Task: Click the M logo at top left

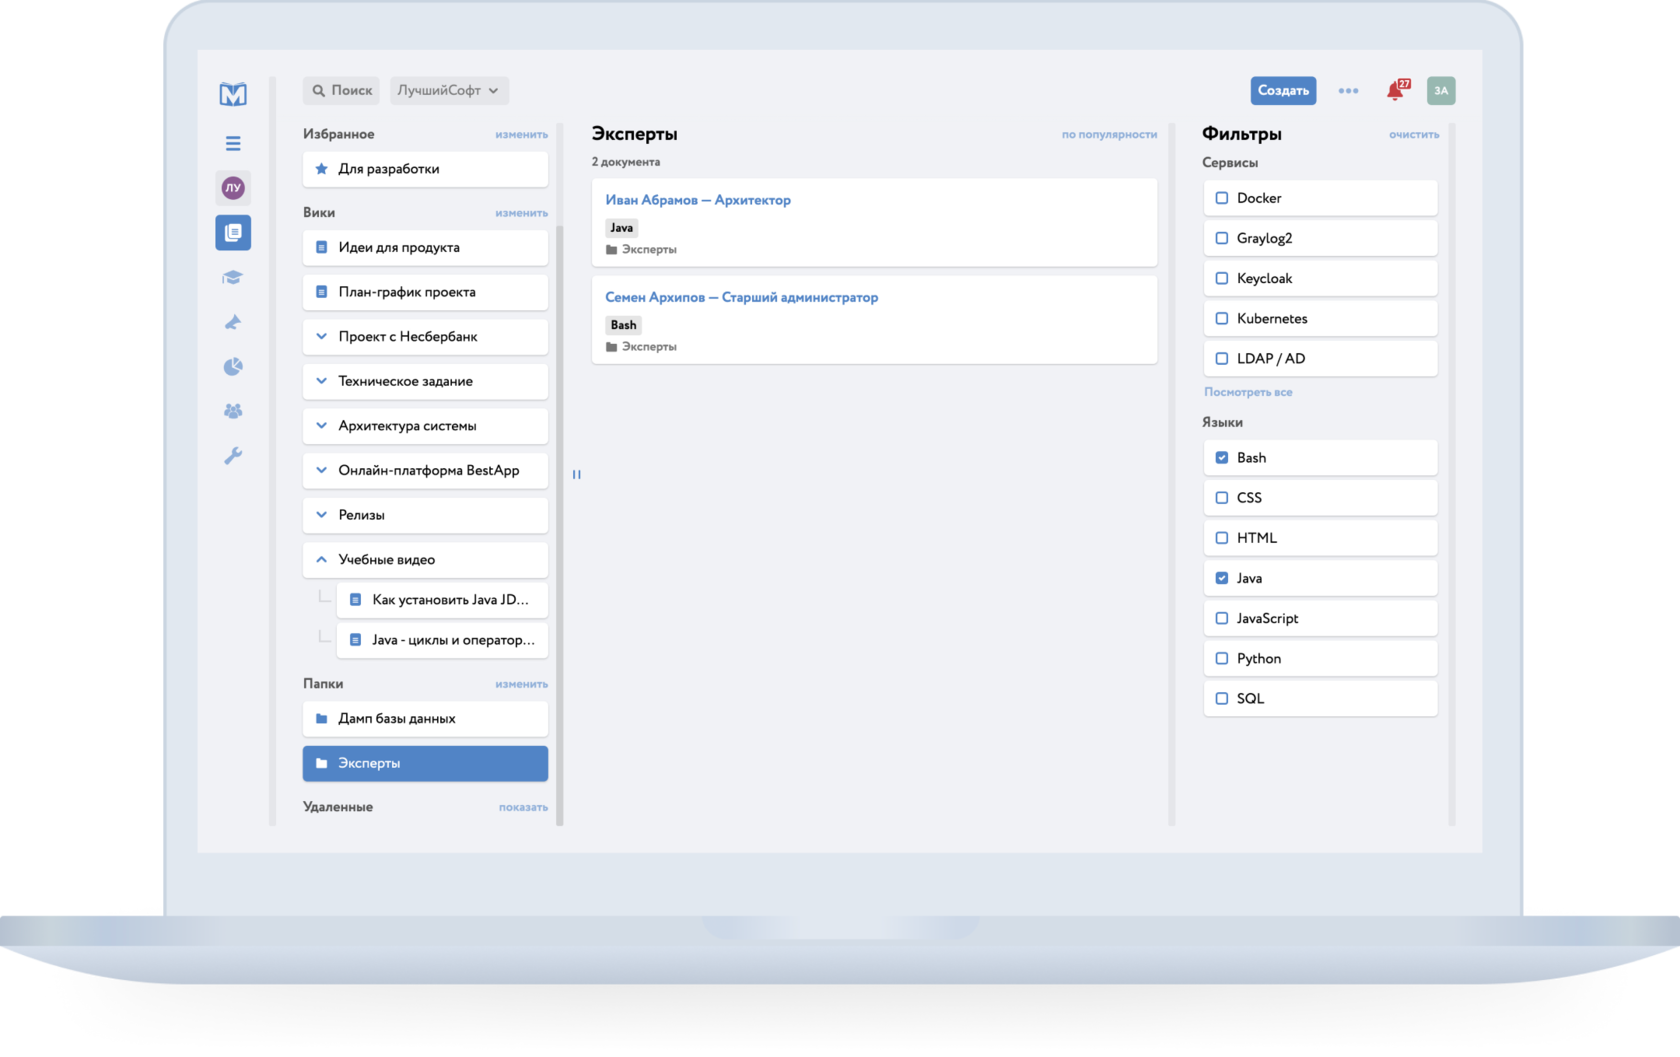Action: click(232, 92)
